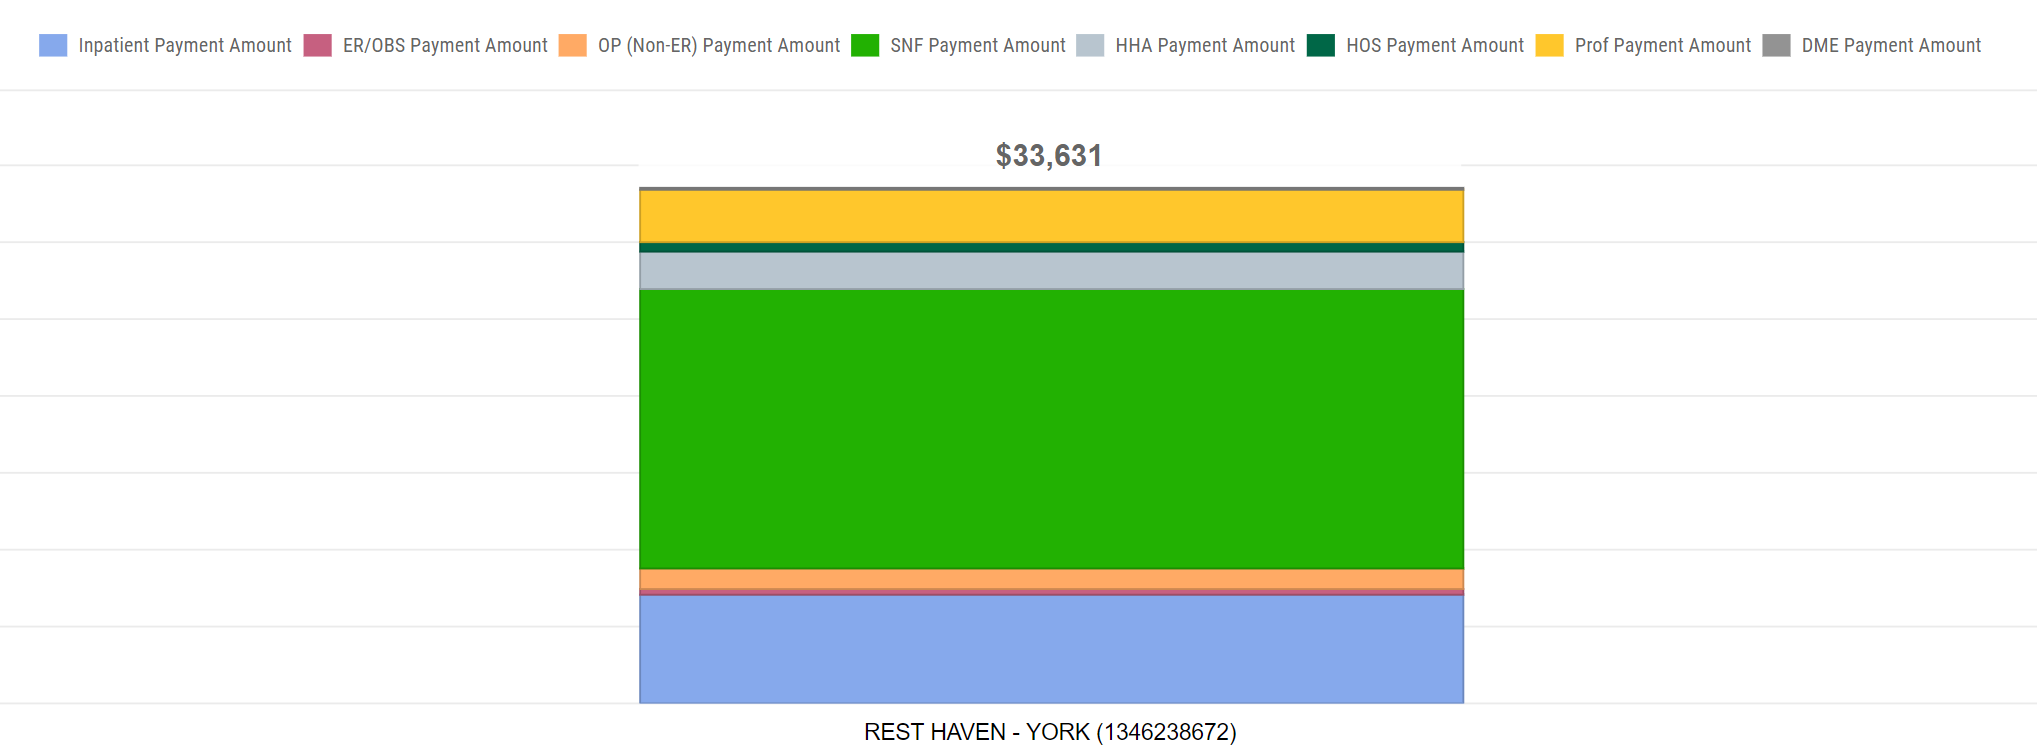Select the light gray HHA bar segment
Screen dimensions: 2037x755
(1051, 271)
